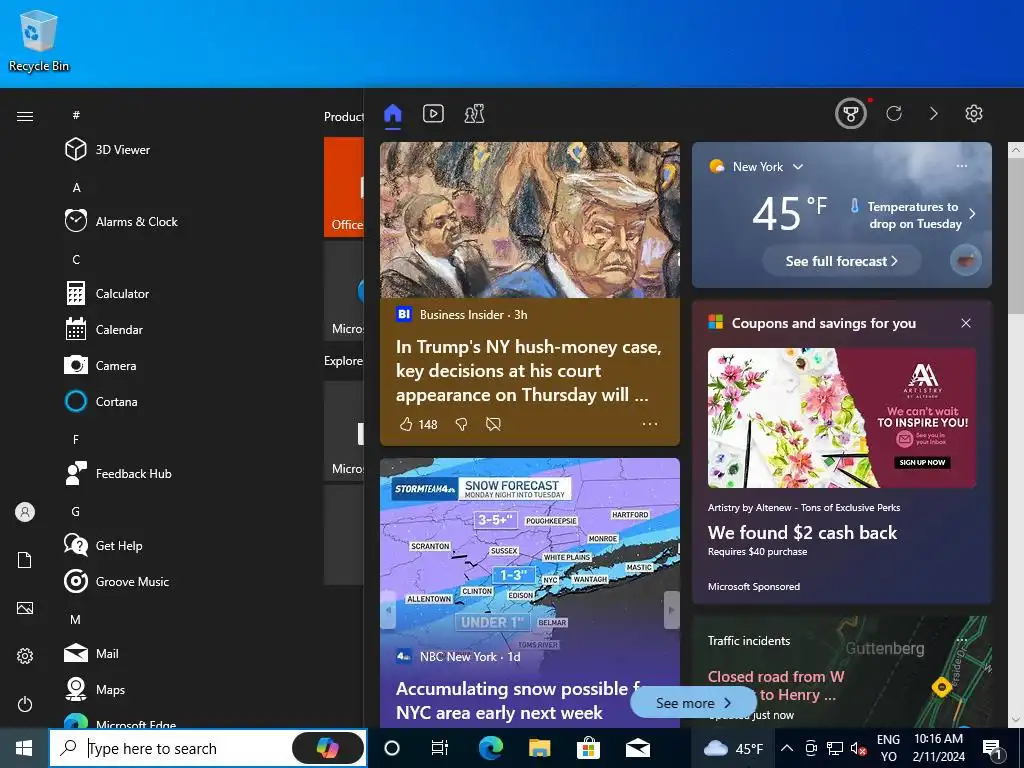The width and height of the screenshot is (1024, 768).
Task: Open the news widget settings gear
Action: (974, 114)
